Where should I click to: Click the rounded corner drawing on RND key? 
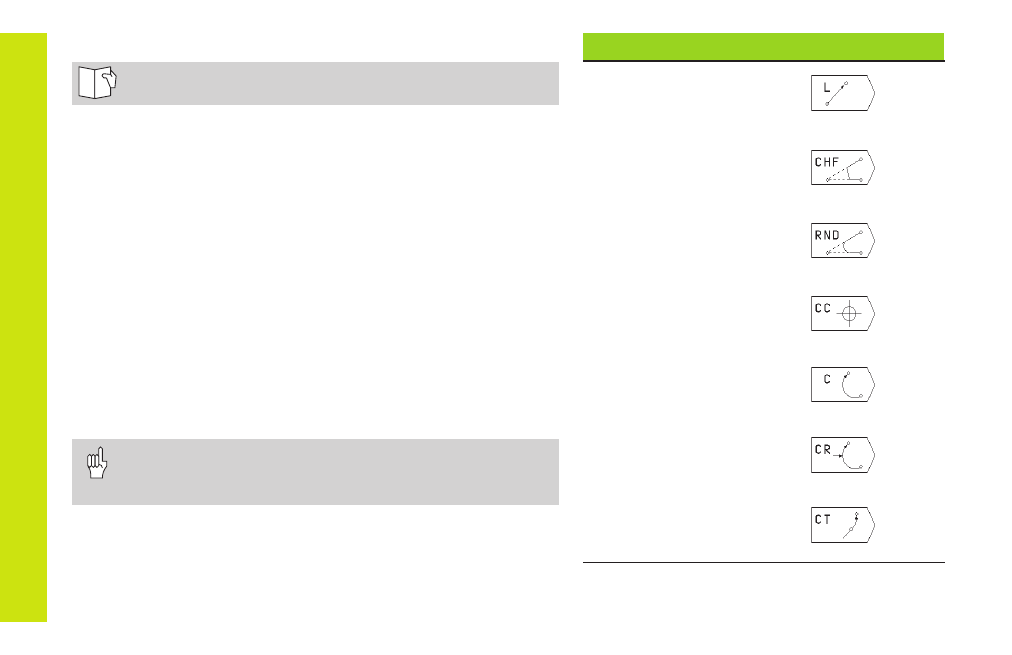click(x=845, y=243)
